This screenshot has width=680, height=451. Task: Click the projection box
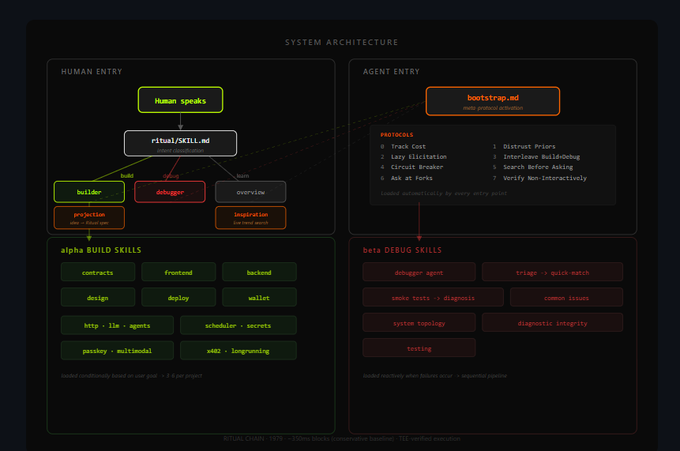click(x=89, y=218)
